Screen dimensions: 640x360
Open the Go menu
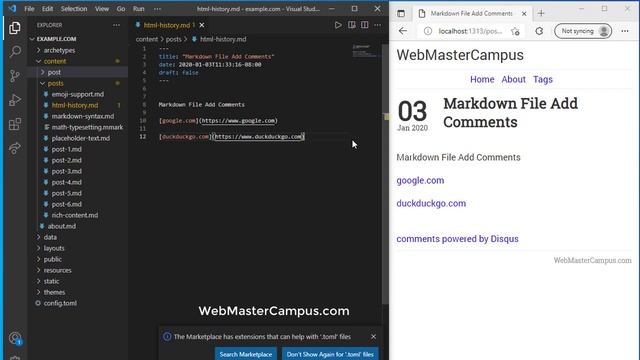[121, 9]
